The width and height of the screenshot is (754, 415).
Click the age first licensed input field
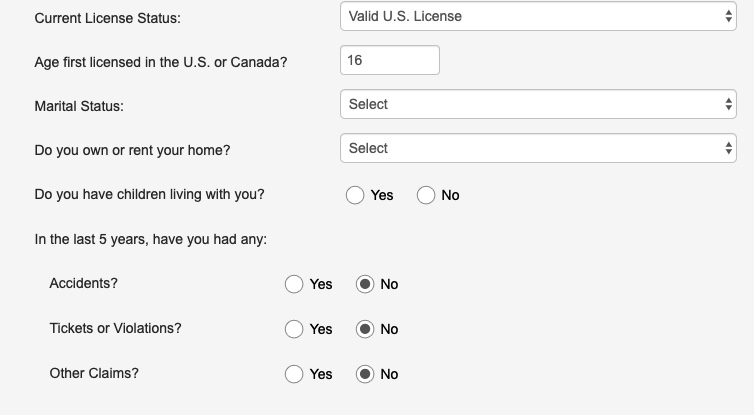(x=389, y=60)
